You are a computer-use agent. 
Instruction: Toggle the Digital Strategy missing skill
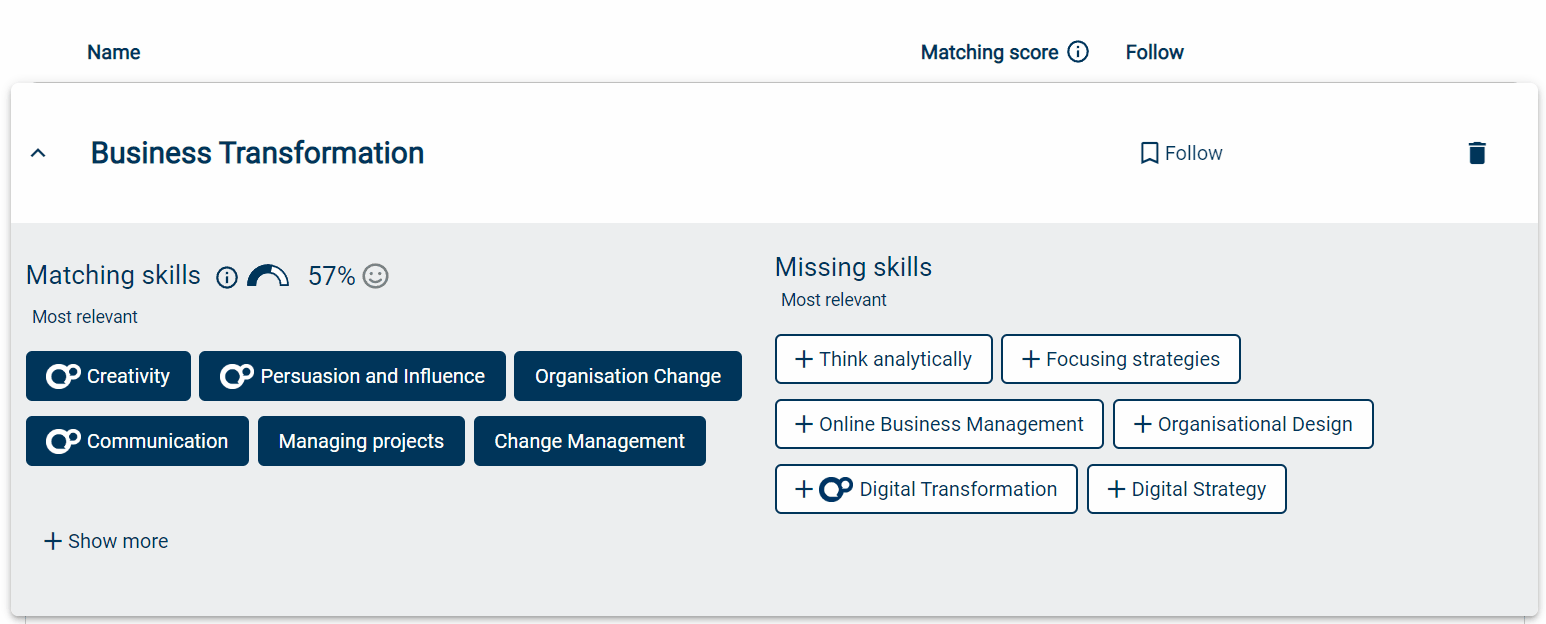pos(1186,489)
